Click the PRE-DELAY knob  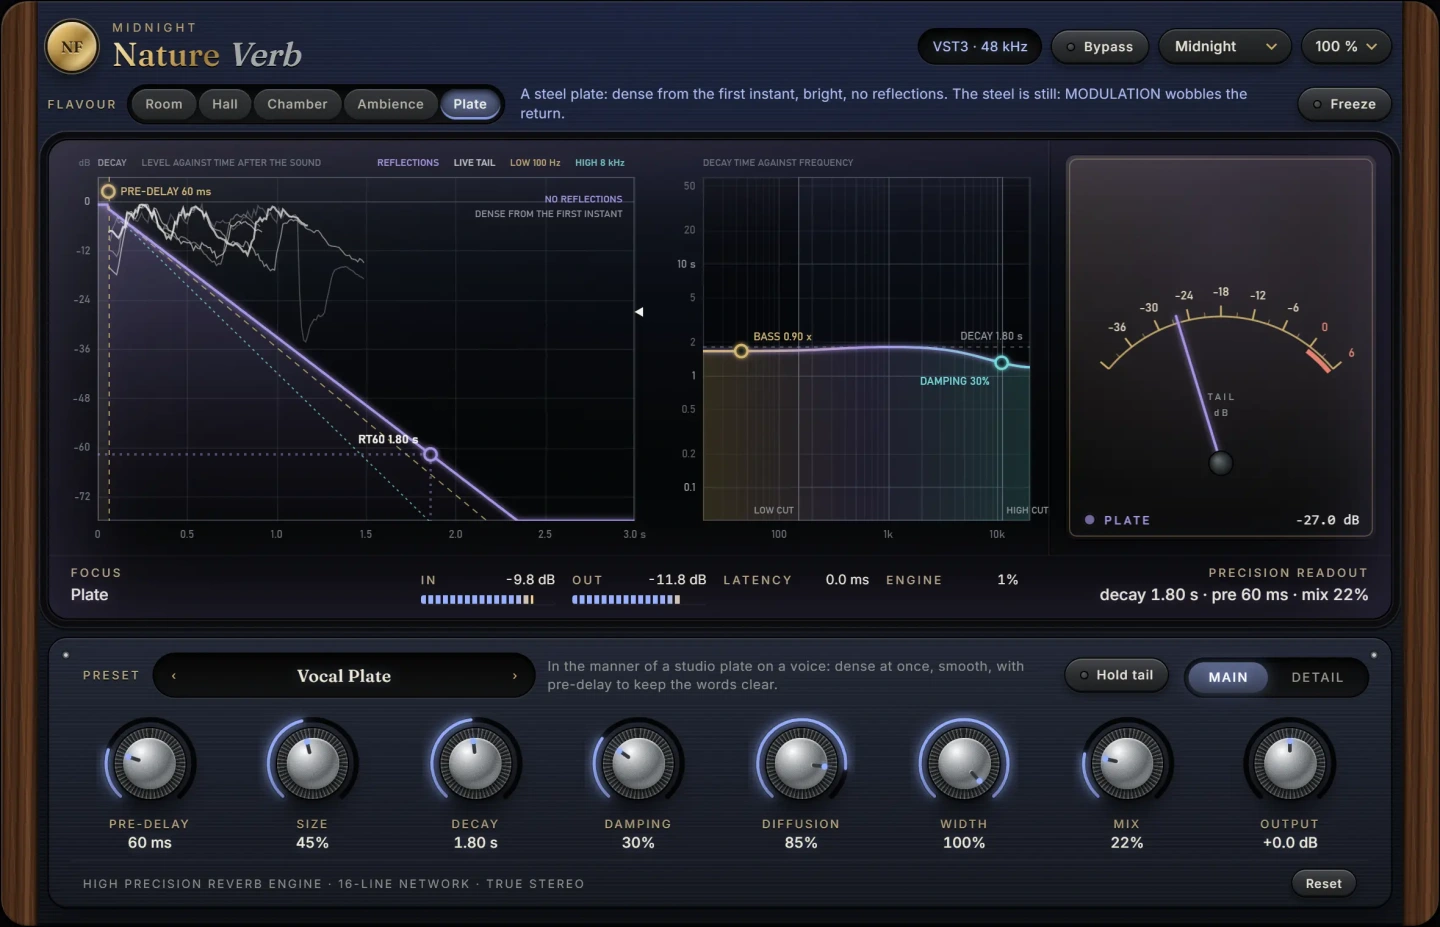150,764
